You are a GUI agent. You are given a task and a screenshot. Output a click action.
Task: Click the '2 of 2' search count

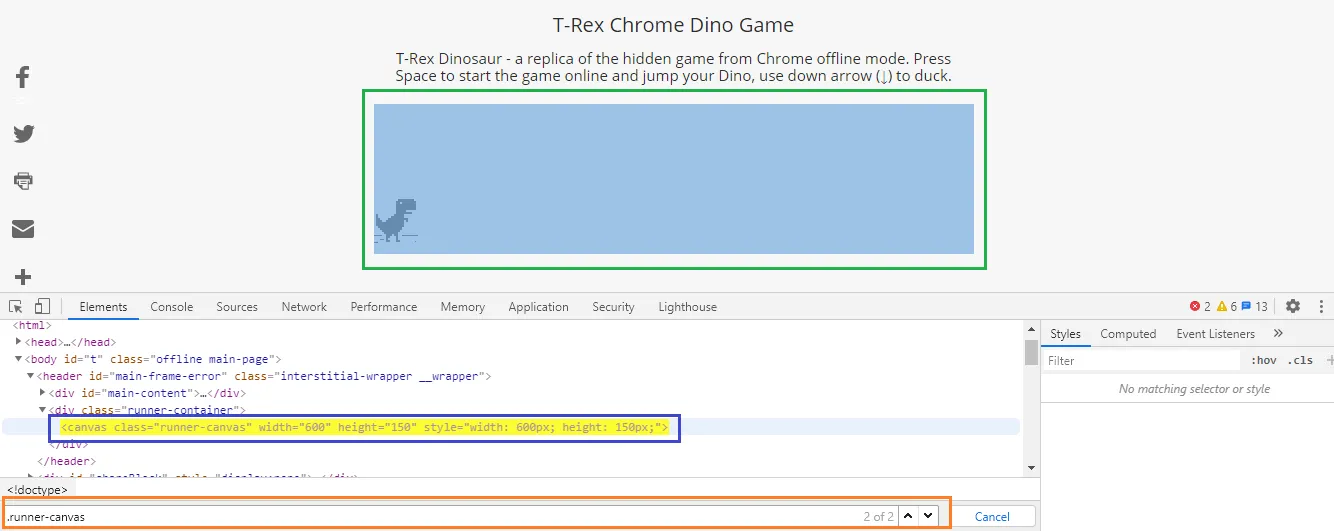click(879, 516)
